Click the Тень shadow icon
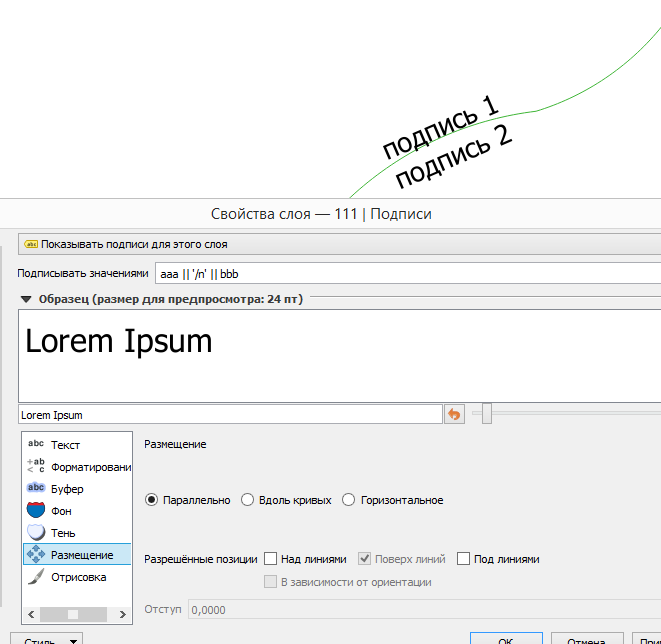 click(x=36, y=532)
